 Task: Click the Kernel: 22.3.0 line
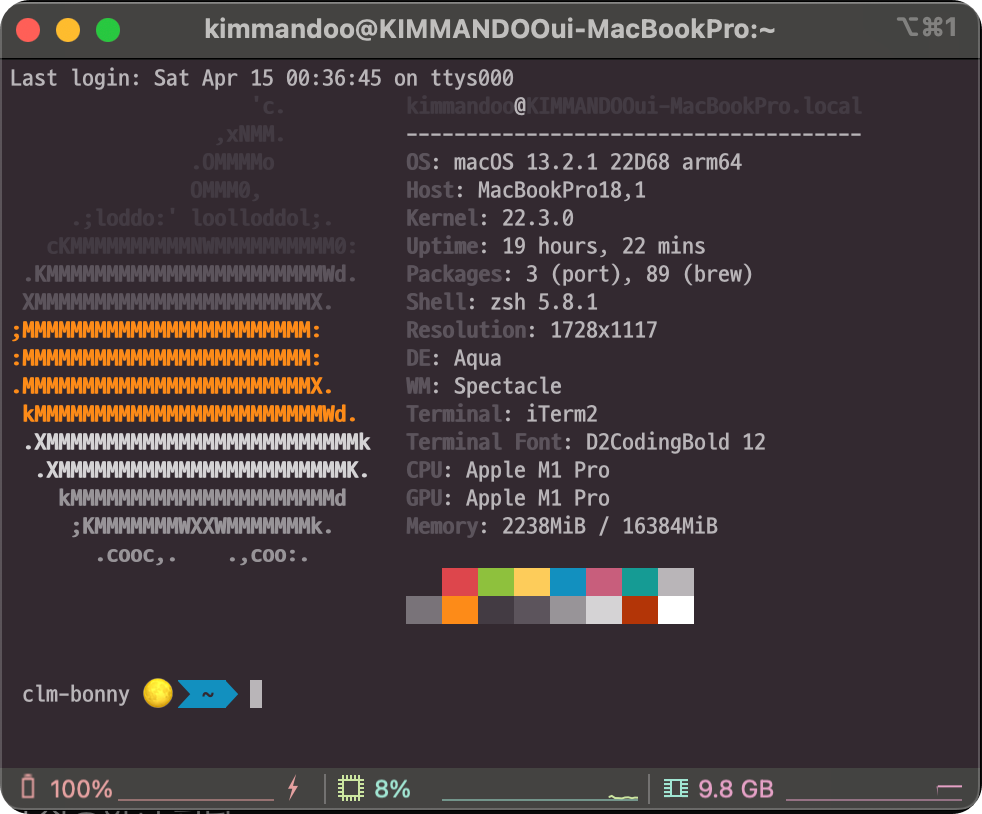(x=490, y=218)
